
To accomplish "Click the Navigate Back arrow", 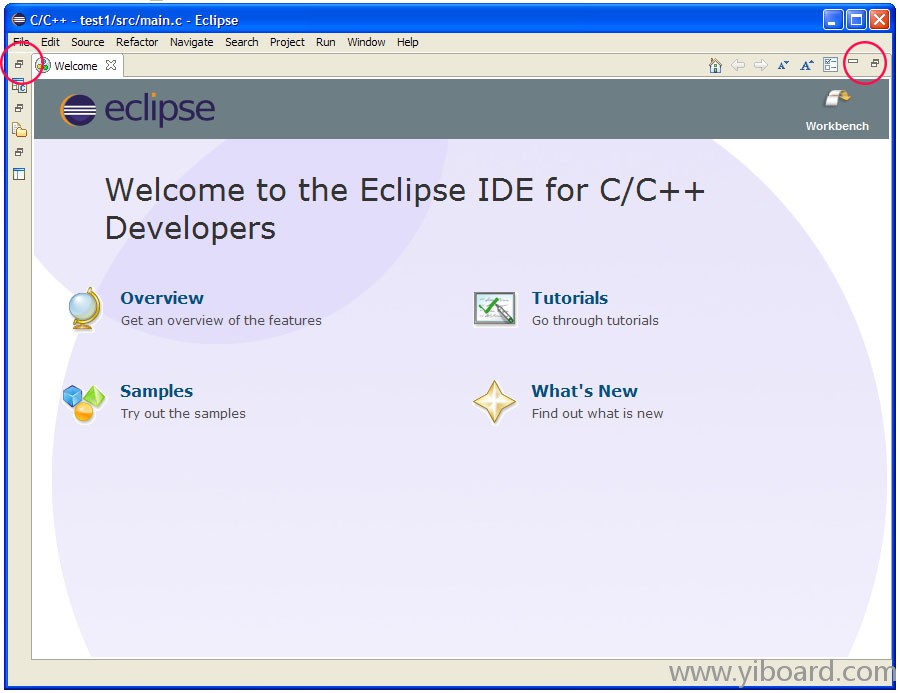I will (x=738, y=65).
